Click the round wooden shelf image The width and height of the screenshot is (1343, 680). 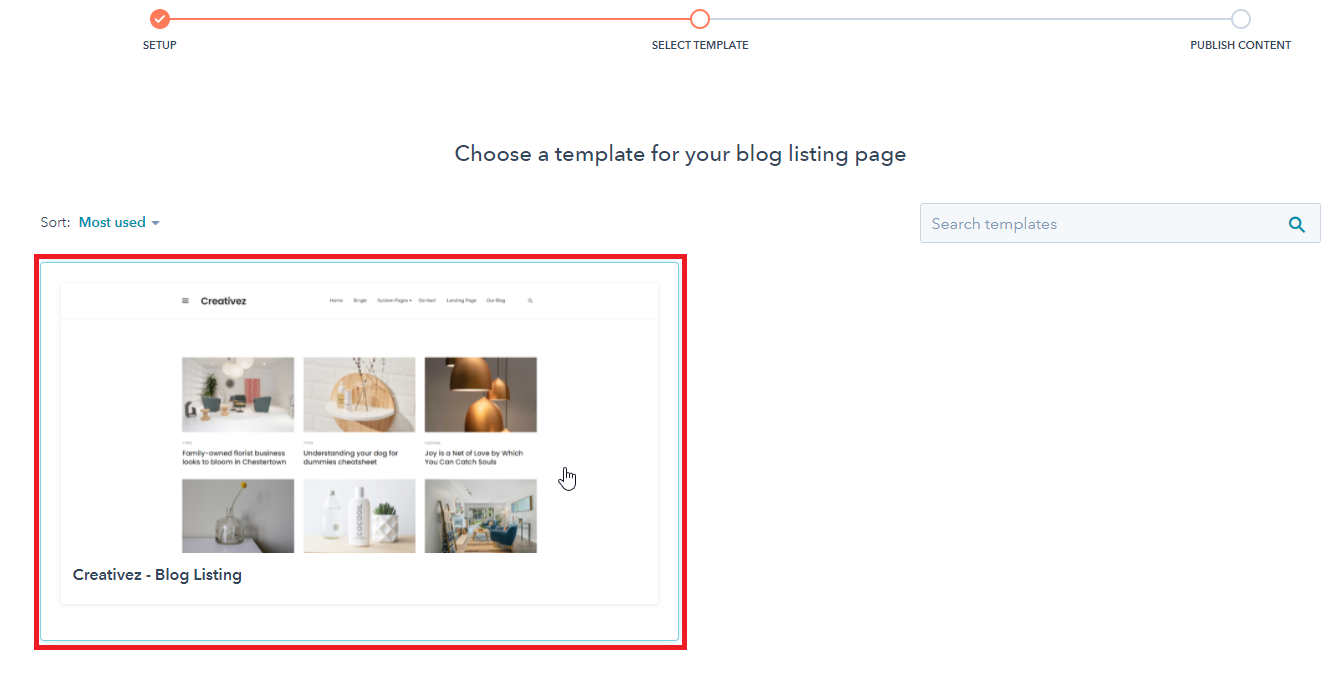coord(359,395)
